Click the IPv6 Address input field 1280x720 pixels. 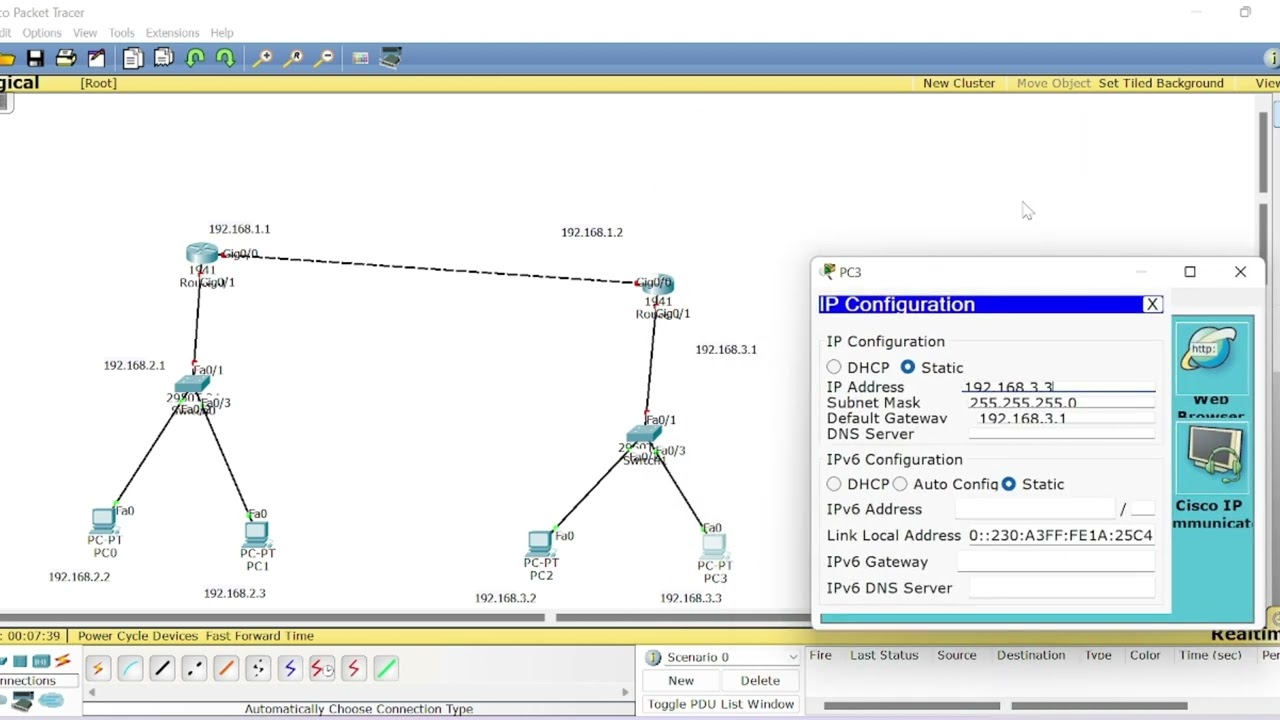click(1035, 509)
